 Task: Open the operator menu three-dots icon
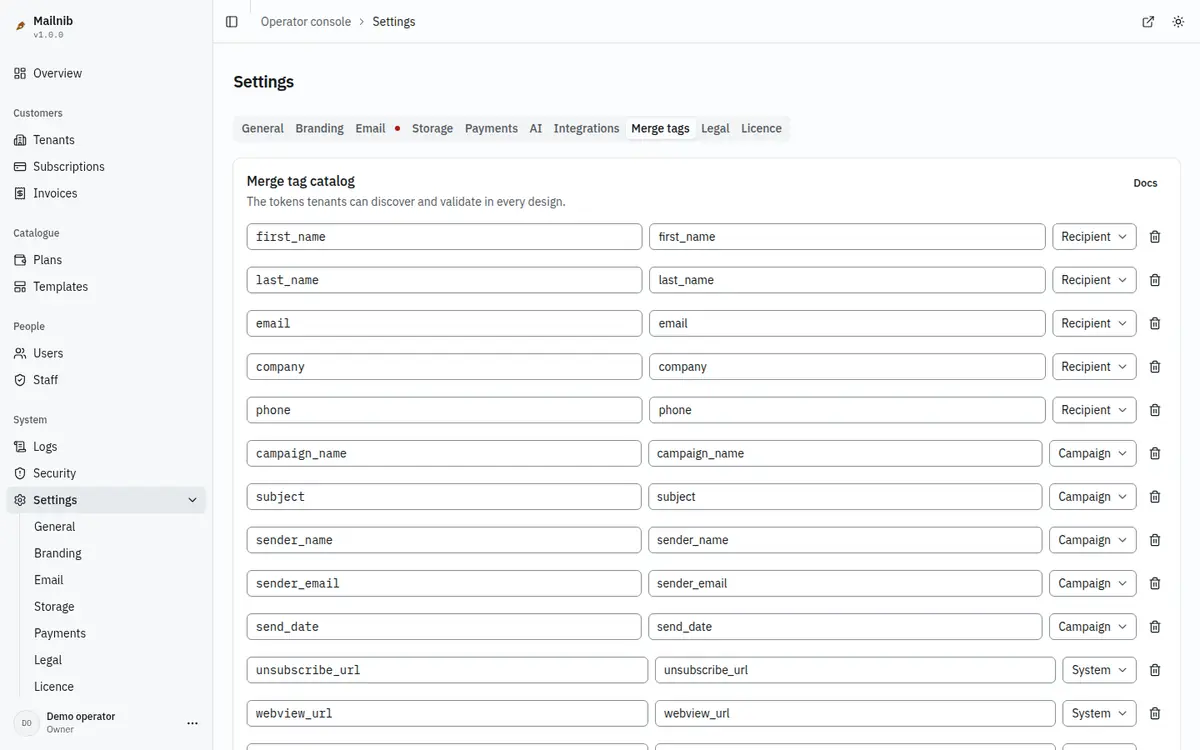coord(193,723)
